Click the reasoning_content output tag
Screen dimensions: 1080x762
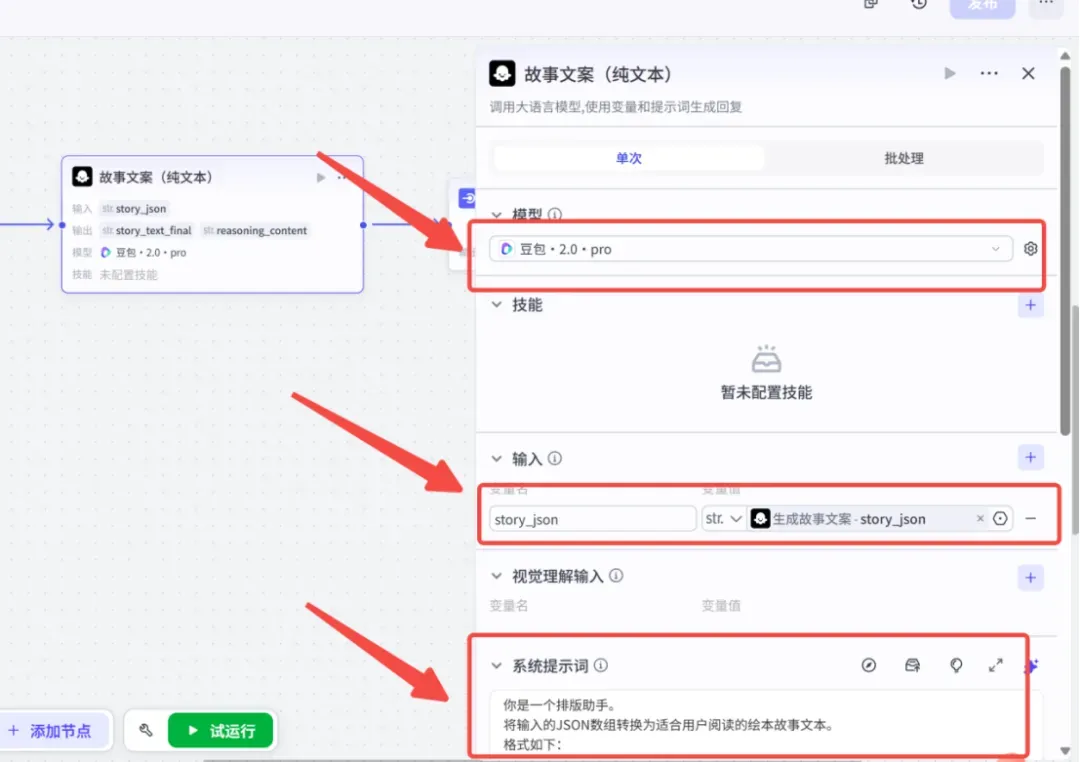[256, 230]
